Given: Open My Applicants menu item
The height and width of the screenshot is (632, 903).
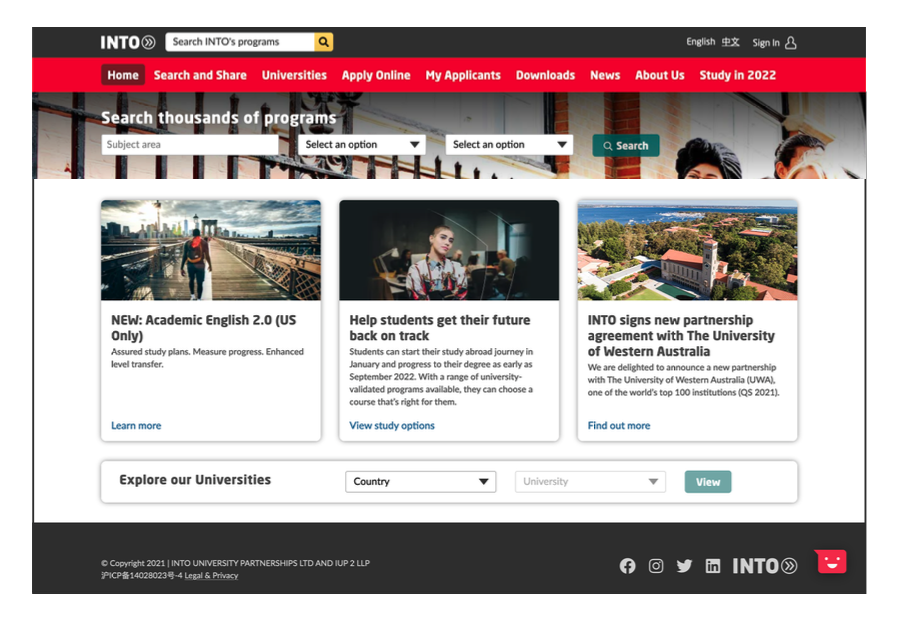Looking at the screenshot, I should (x=463, y=75).
